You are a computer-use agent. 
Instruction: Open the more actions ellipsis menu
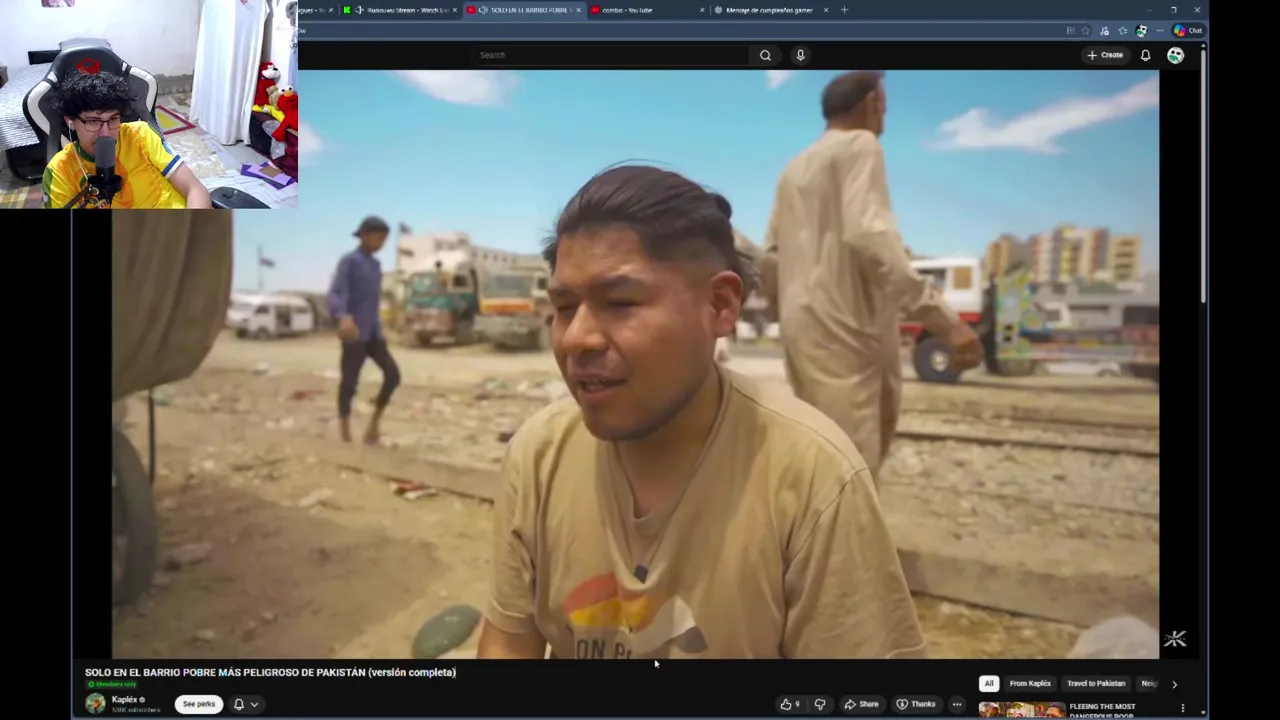(957, 704)
